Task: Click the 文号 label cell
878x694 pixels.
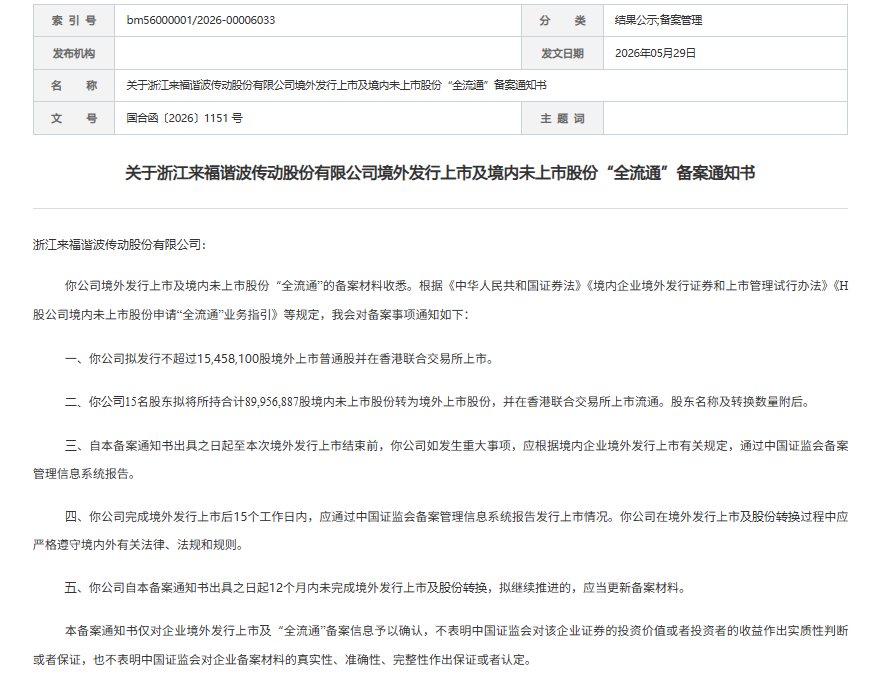Action: [74, 118]
